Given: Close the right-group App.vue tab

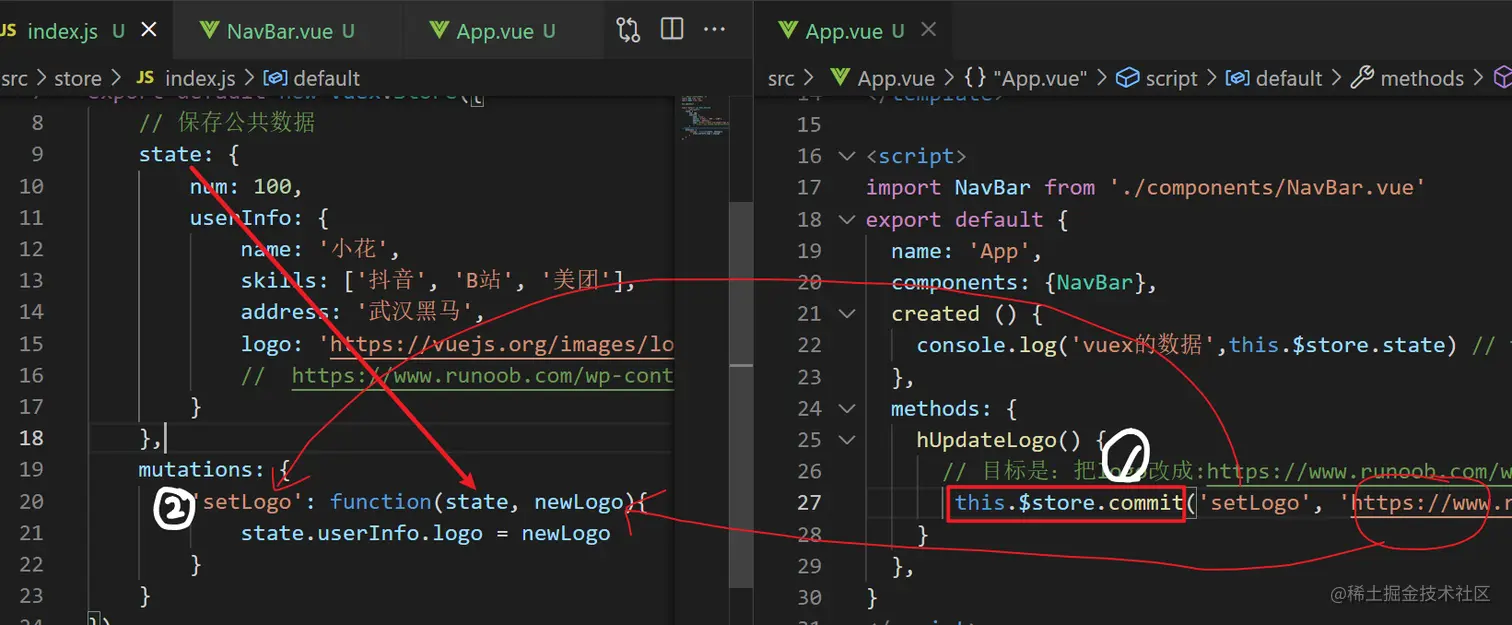Looking at the screenshot, I should pyautogui.click(x=929, y=30).
